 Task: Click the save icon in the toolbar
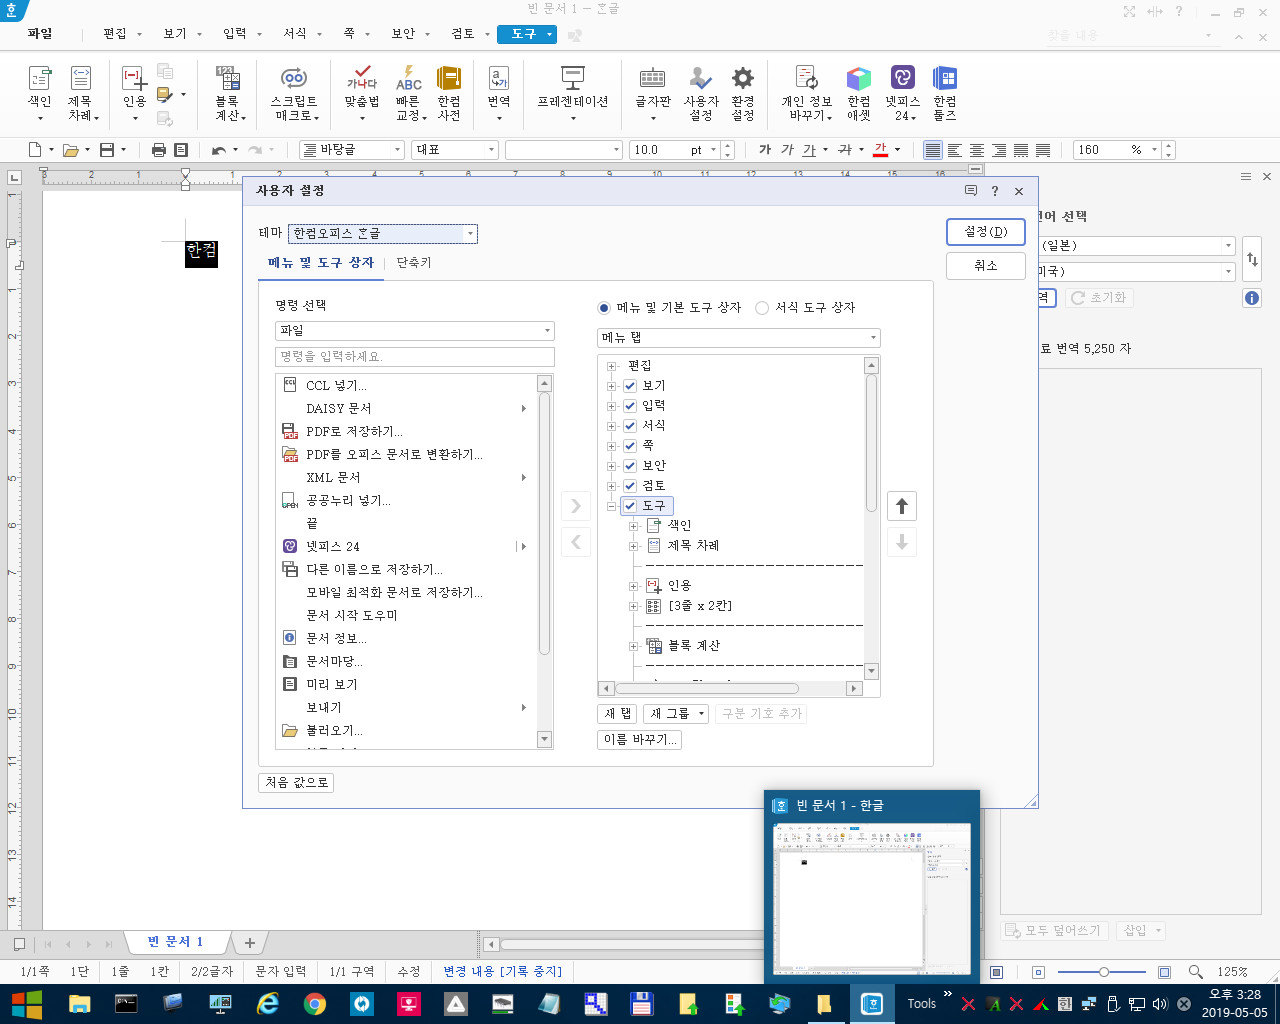click(x=107, y=150)
